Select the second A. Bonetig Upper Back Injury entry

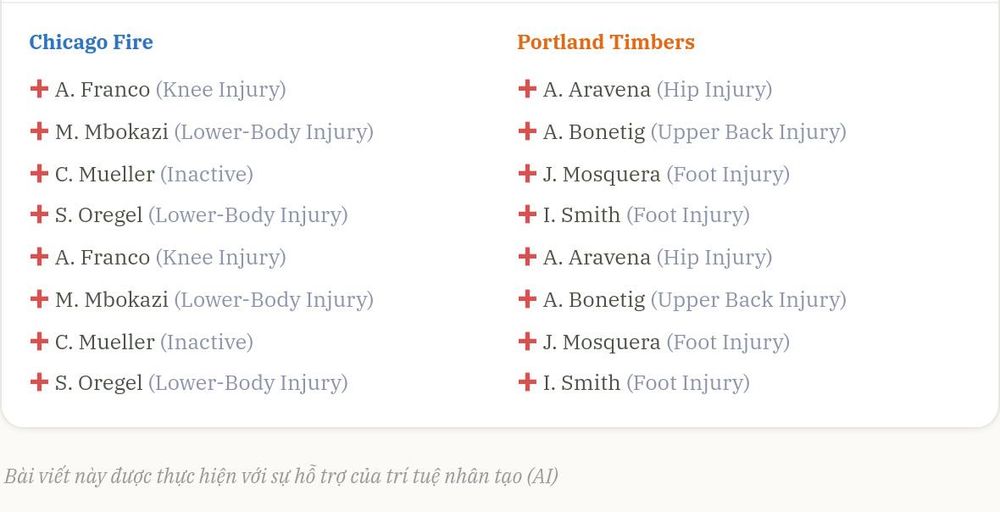pyautogui.click(x=682, y=300)
